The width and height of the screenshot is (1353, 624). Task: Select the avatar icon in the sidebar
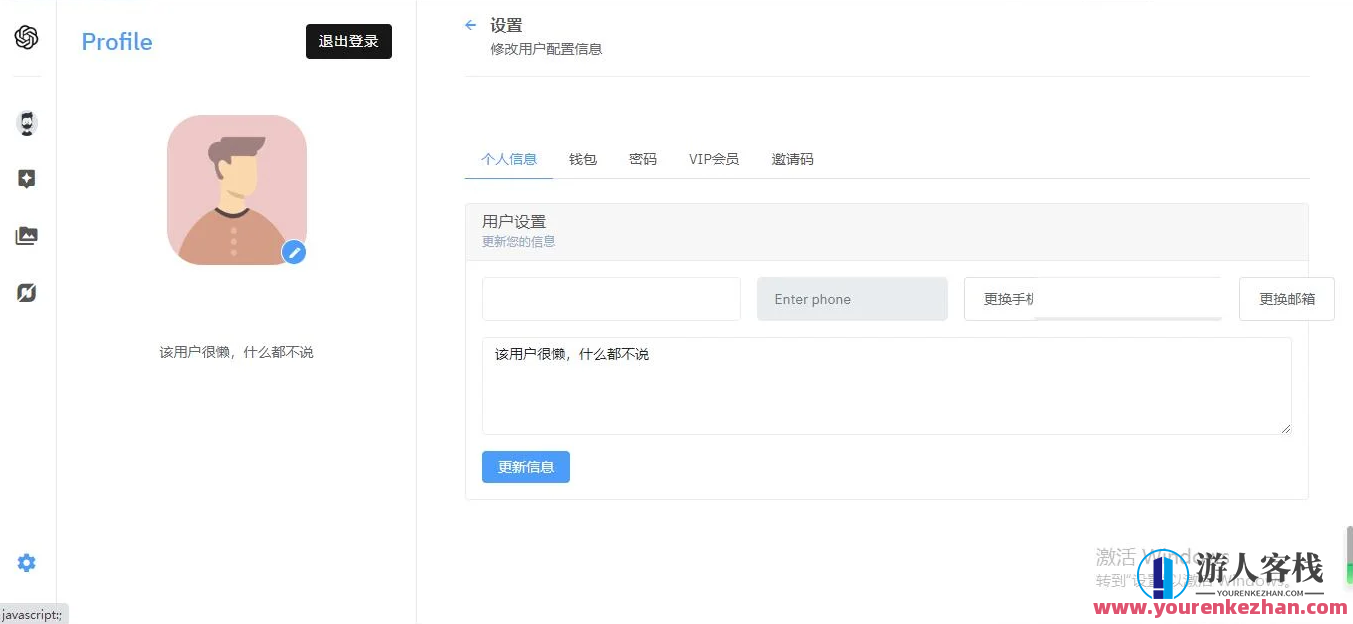click(27, 123)
